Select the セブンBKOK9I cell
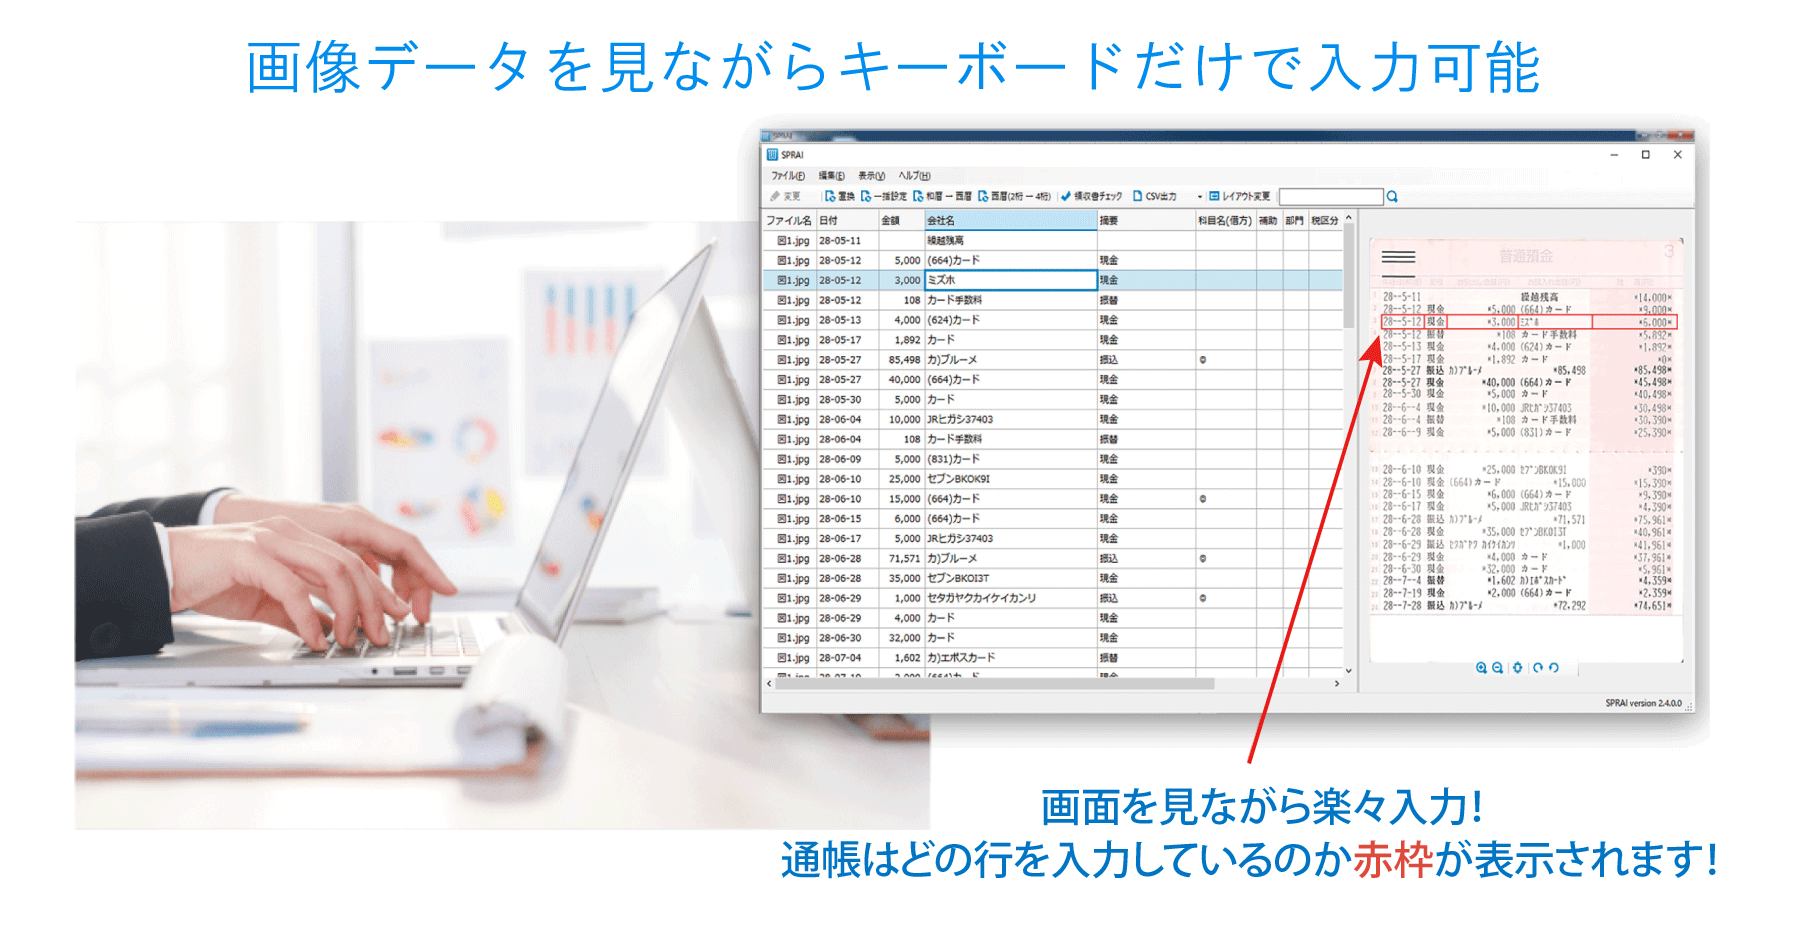This screenshot has width=1800, height=931. (x=1010, y=479)
